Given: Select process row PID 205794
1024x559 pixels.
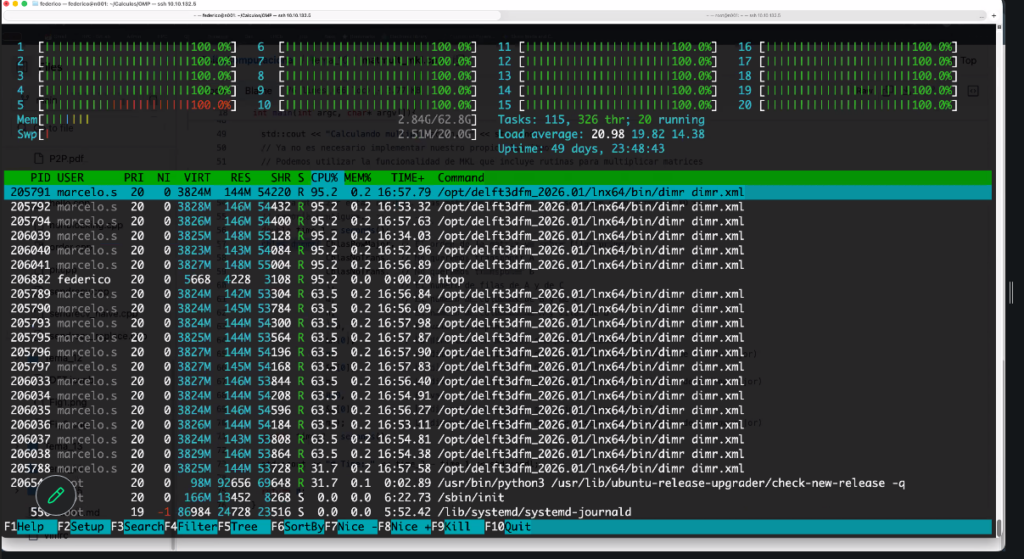Looking at the screenshot, I should 498,221.
